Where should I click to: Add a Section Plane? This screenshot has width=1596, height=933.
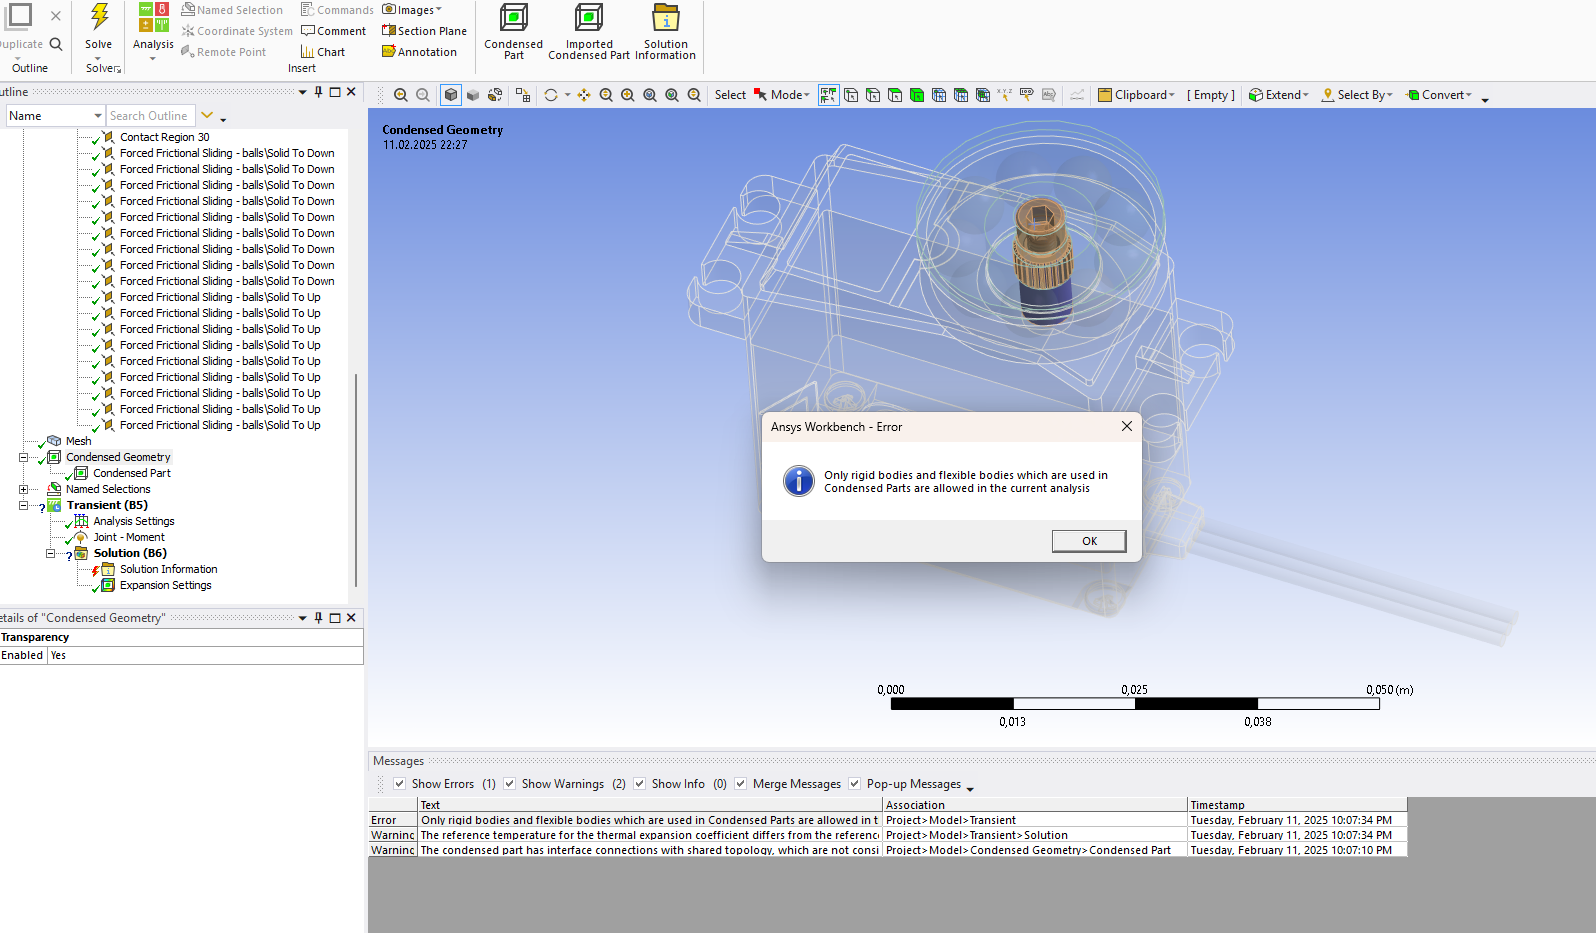(424, 31)
